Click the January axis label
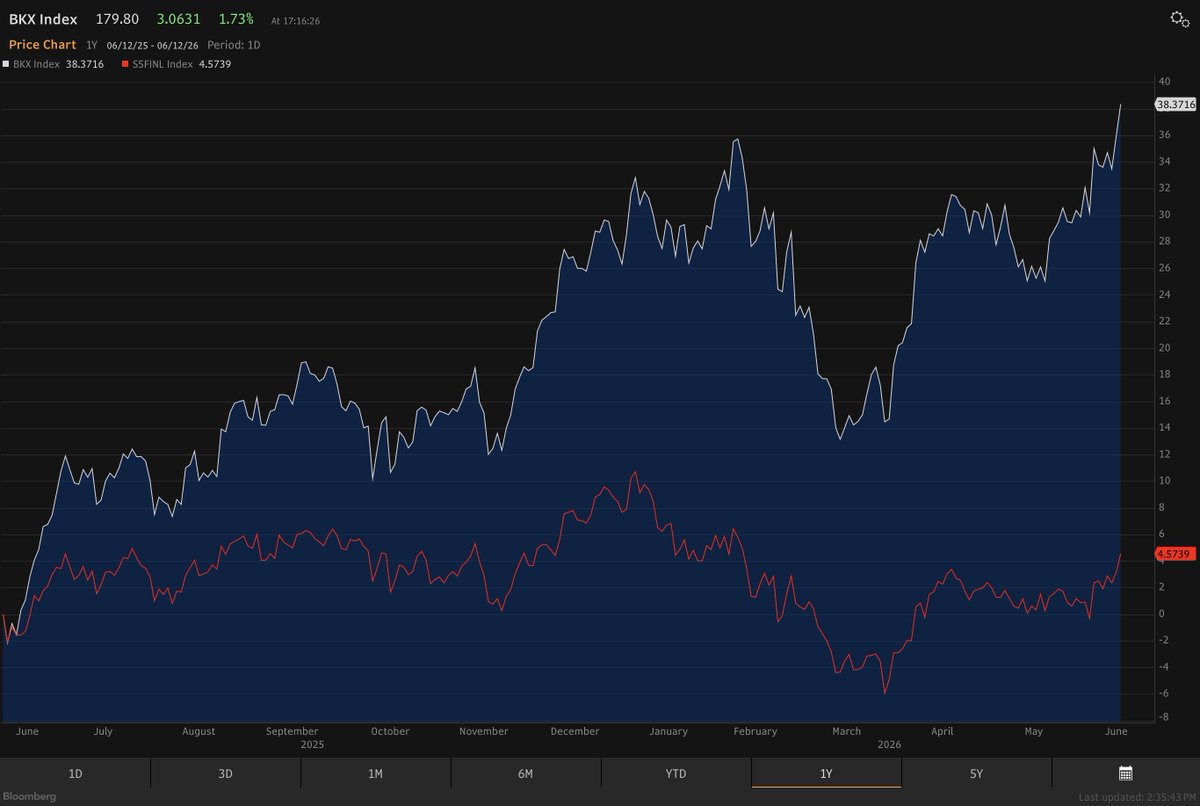The height and width of the screenshot is (806, 1200). (668, 731)
